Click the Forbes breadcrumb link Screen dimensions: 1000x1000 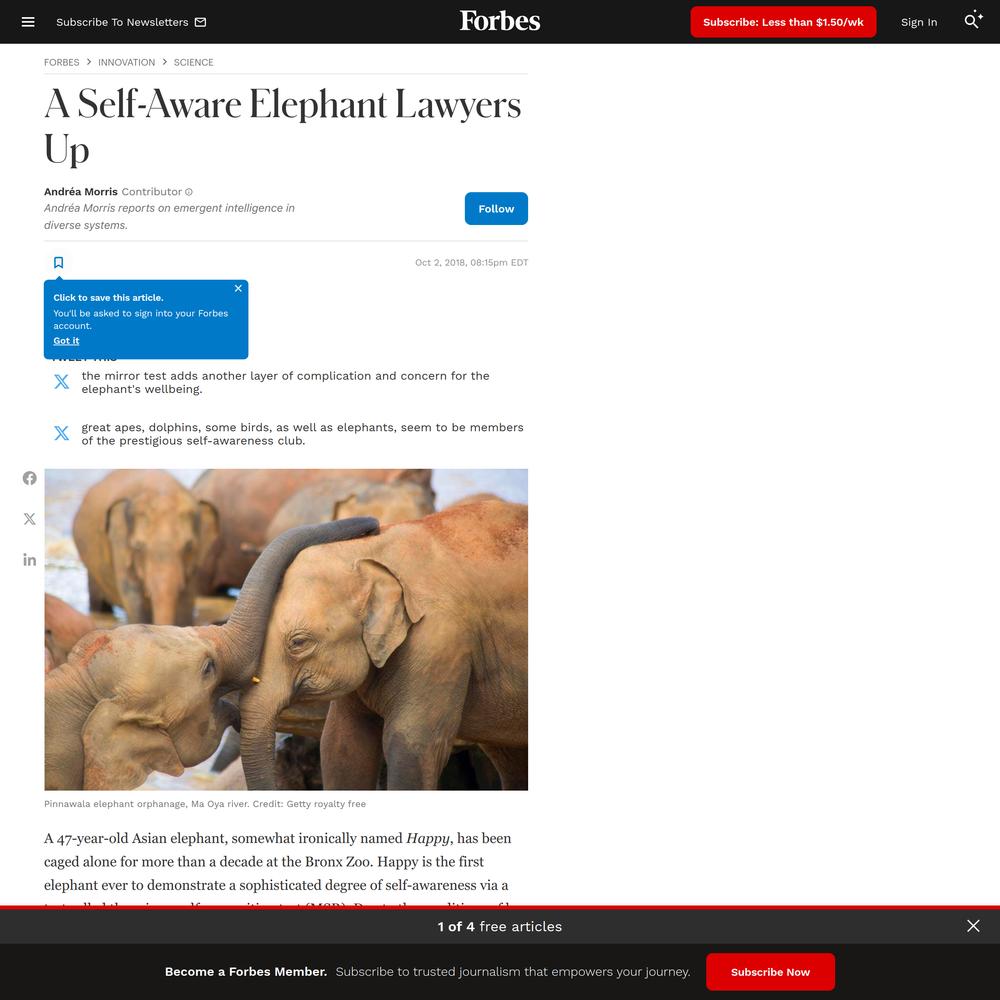pyautogui.click(x=62, y=62)
